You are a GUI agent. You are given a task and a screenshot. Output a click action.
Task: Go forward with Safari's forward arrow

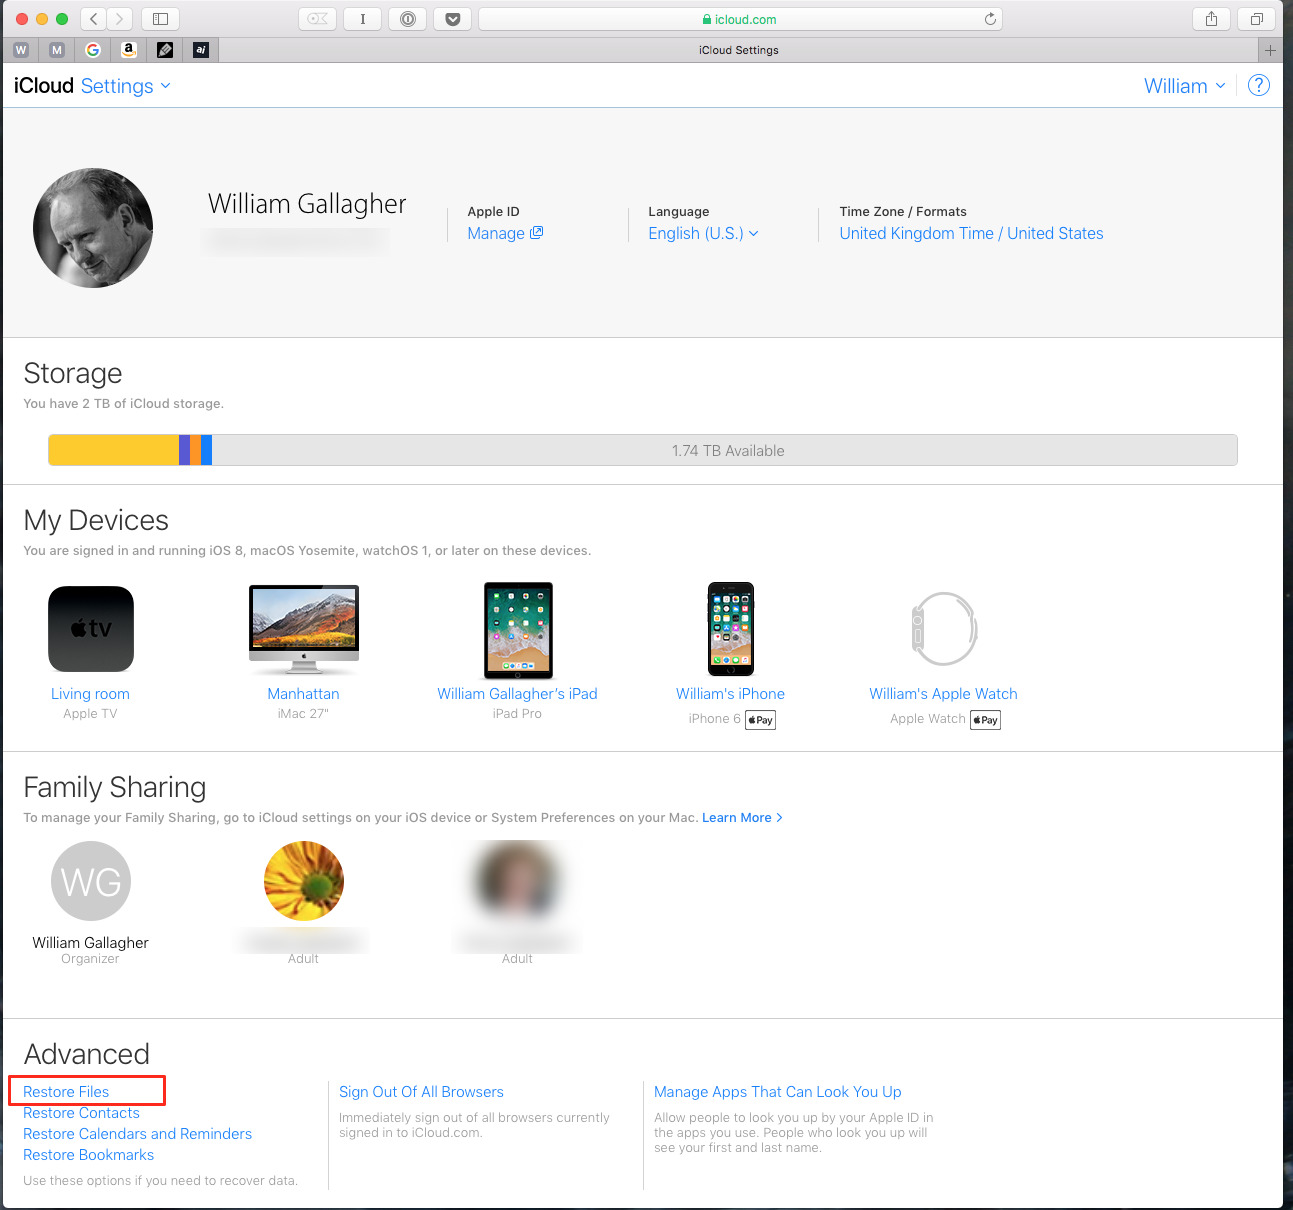click(x=119, y=19)
